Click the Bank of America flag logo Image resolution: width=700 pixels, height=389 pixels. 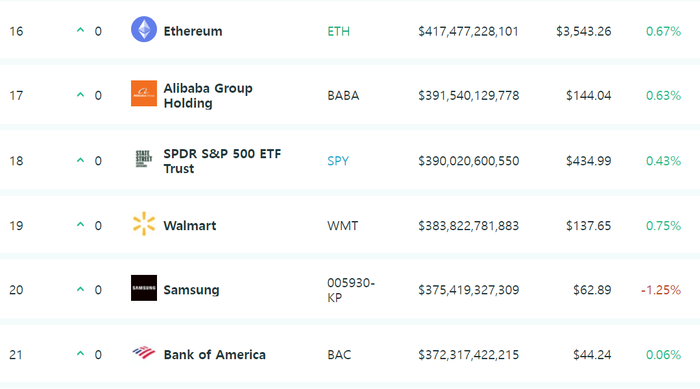(144, 353)
